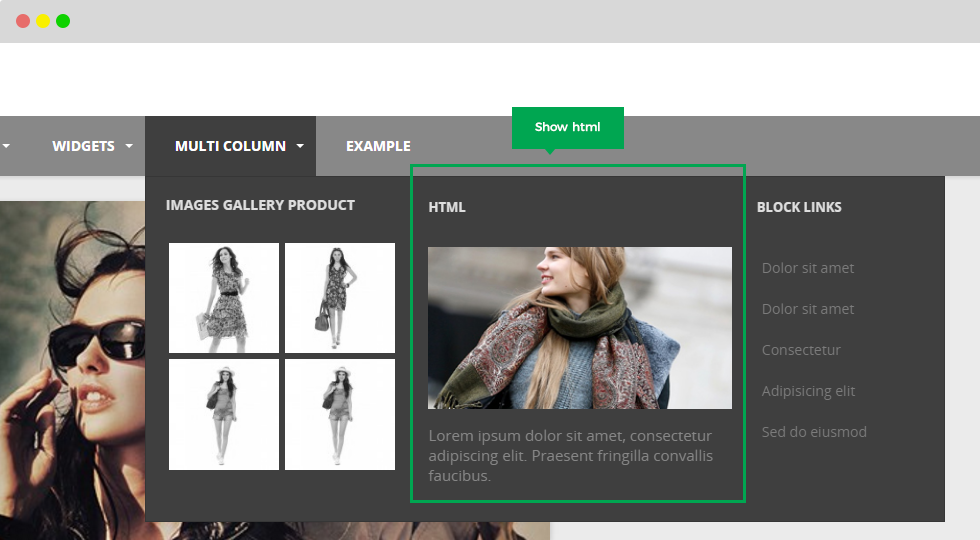Click the sunglasses woman banner image
This screenshot has width=980, height=540.
pos(72,369)
